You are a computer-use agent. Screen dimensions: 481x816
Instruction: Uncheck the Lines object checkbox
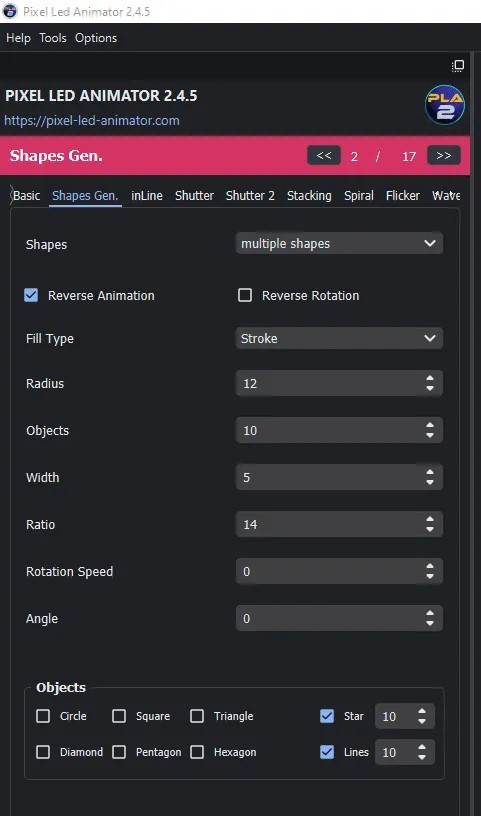tap(327, 752)
